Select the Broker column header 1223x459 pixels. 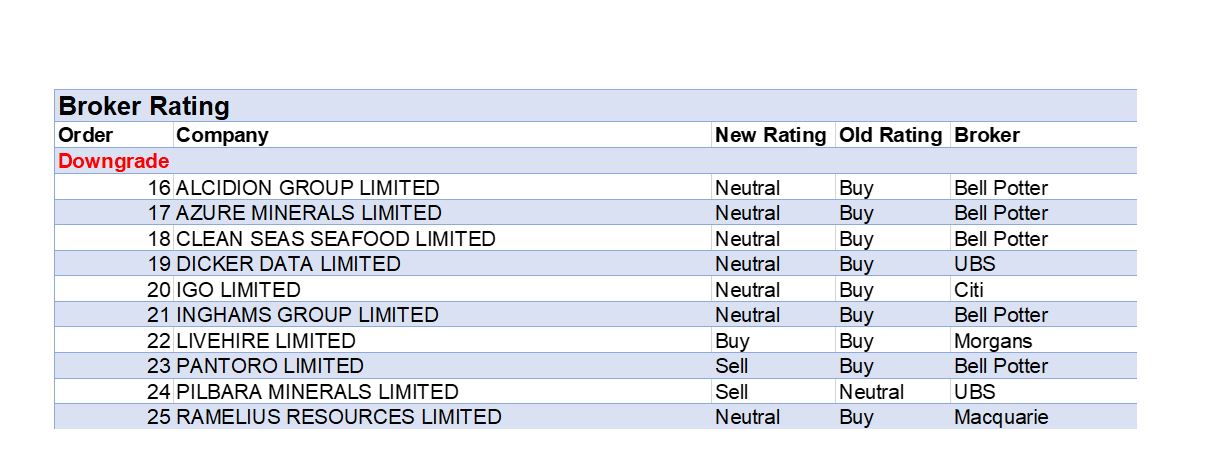click(986, 135)
